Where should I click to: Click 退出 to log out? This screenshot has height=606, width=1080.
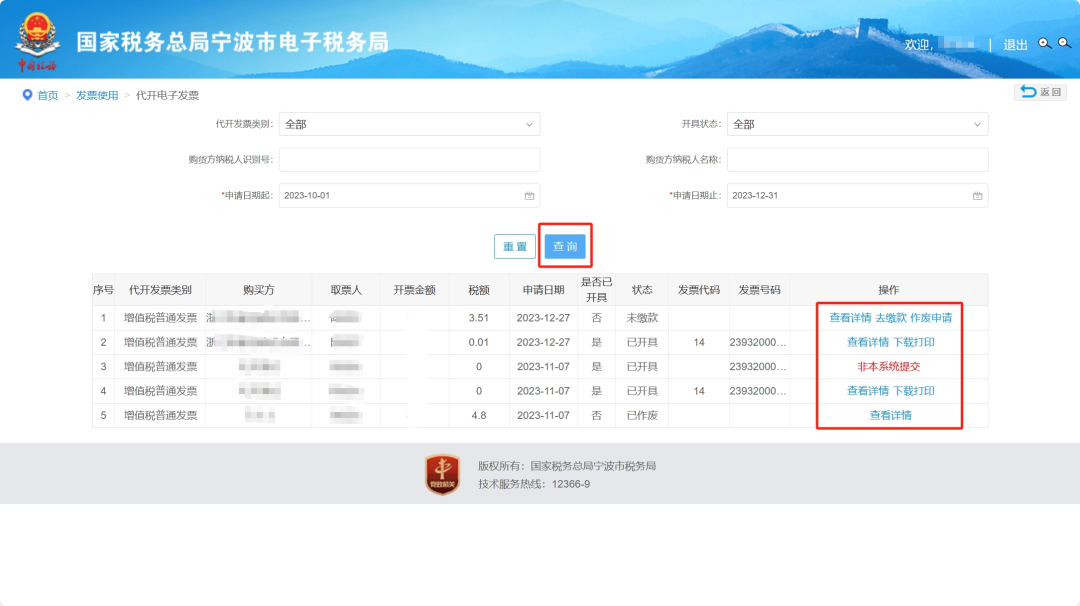[x=1015, y=45]
